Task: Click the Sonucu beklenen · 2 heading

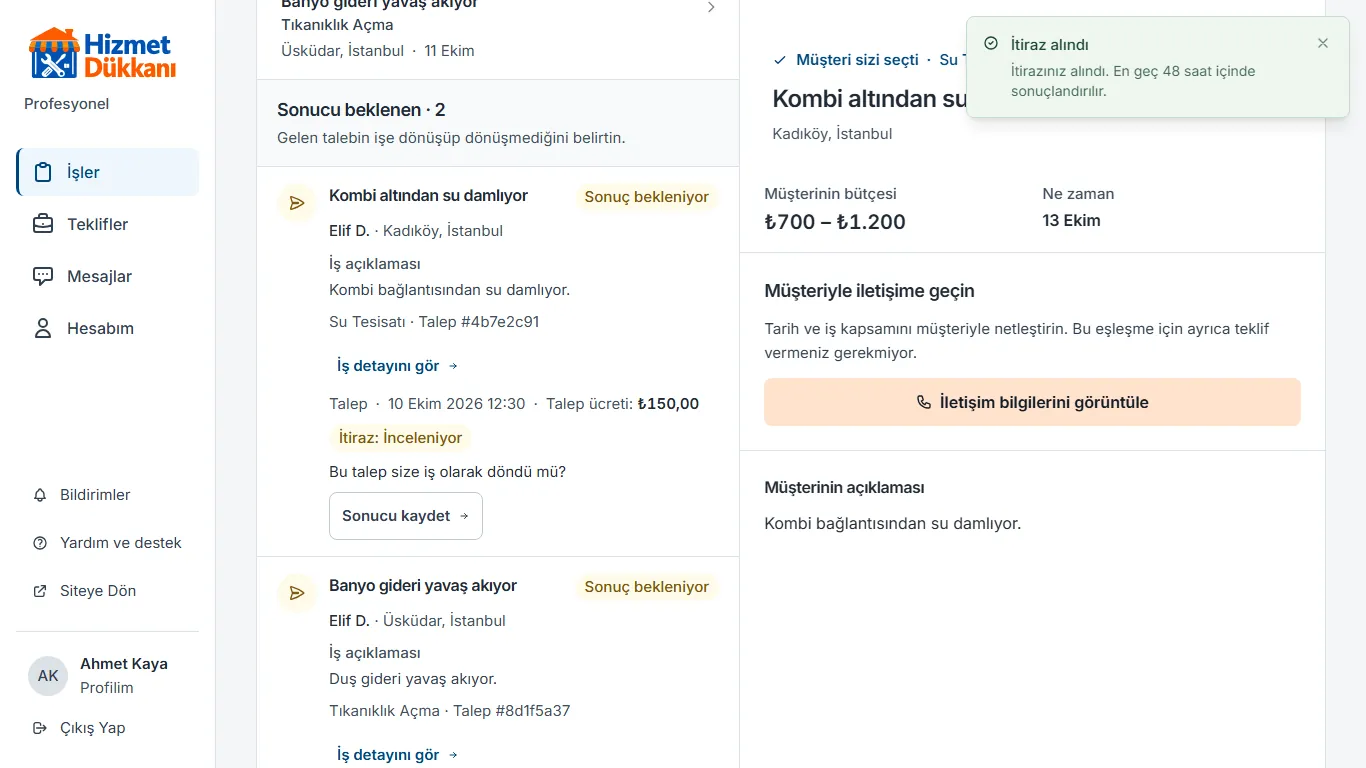Action: (x=361, y=110)
